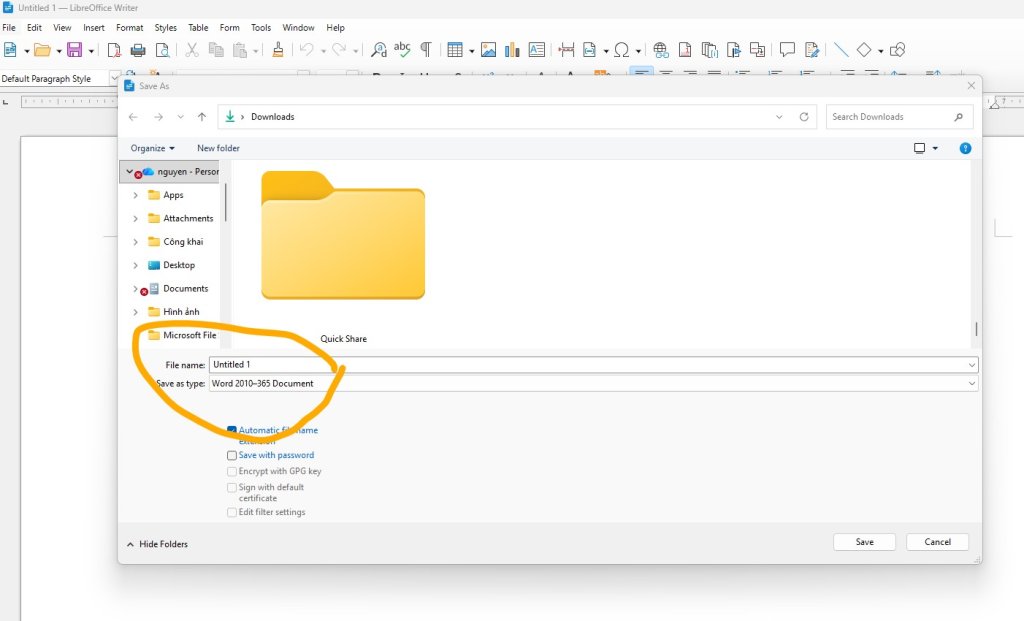The width and height of the screenshot is (1024, 621).
Task: Click the Paste clipboard icon
Action: (x=240, y=50)
